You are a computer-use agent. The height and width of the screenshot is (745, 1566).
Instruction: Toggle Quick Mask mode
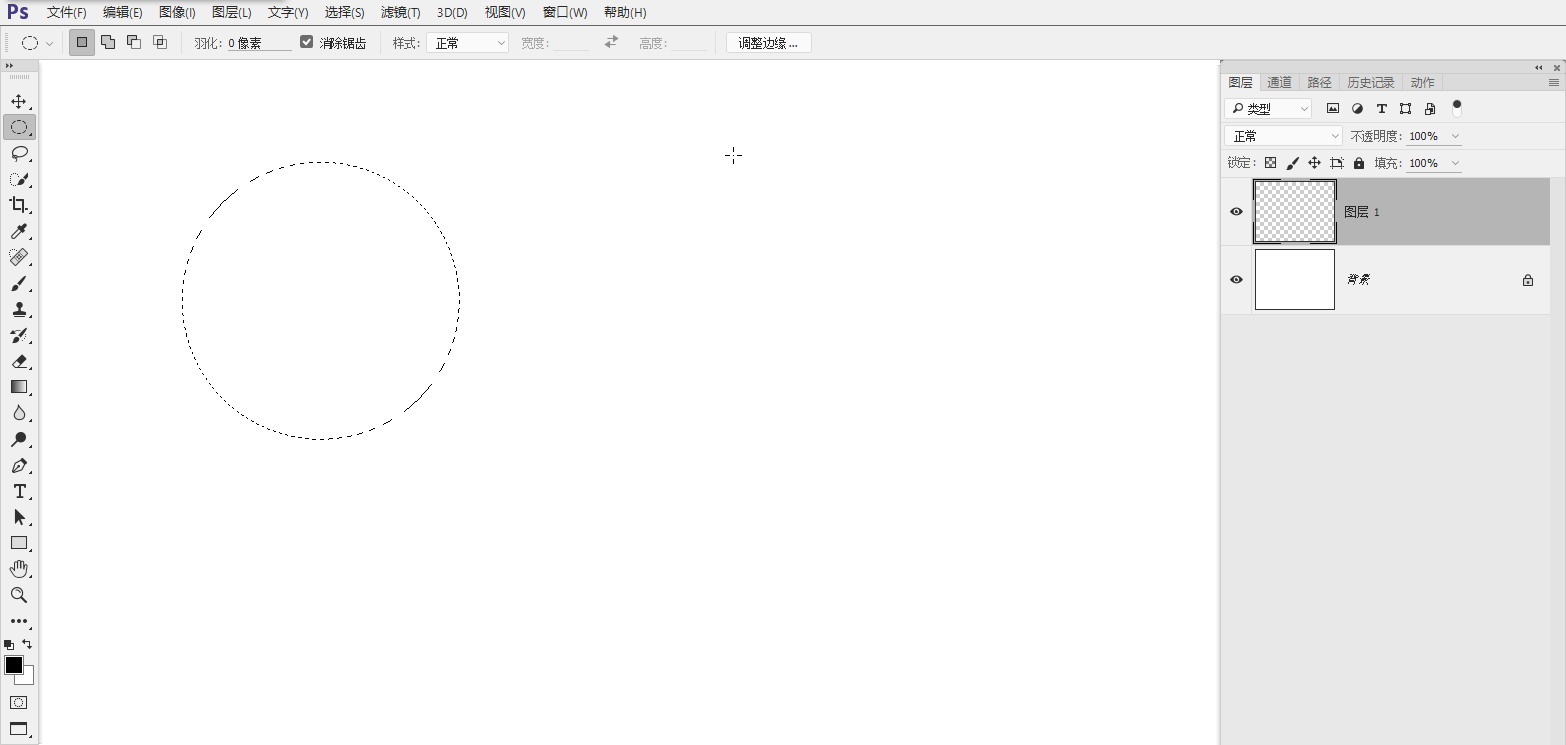point(19,703)
